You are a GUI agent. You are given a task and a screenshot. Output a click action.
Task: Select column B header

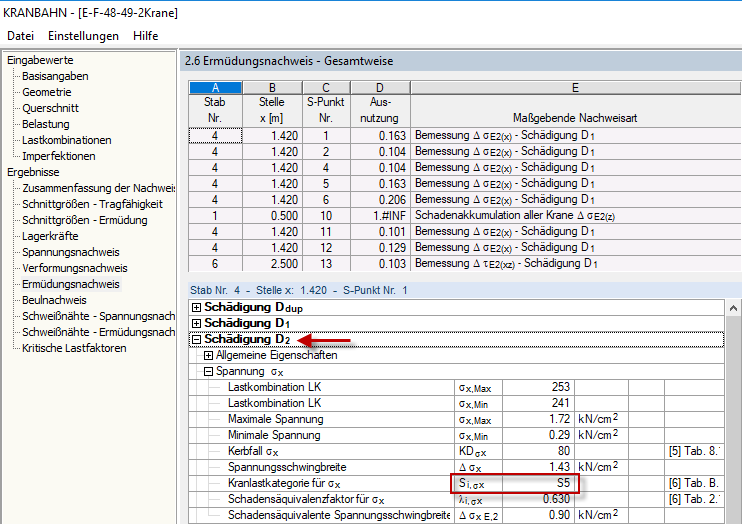[272, 88]
